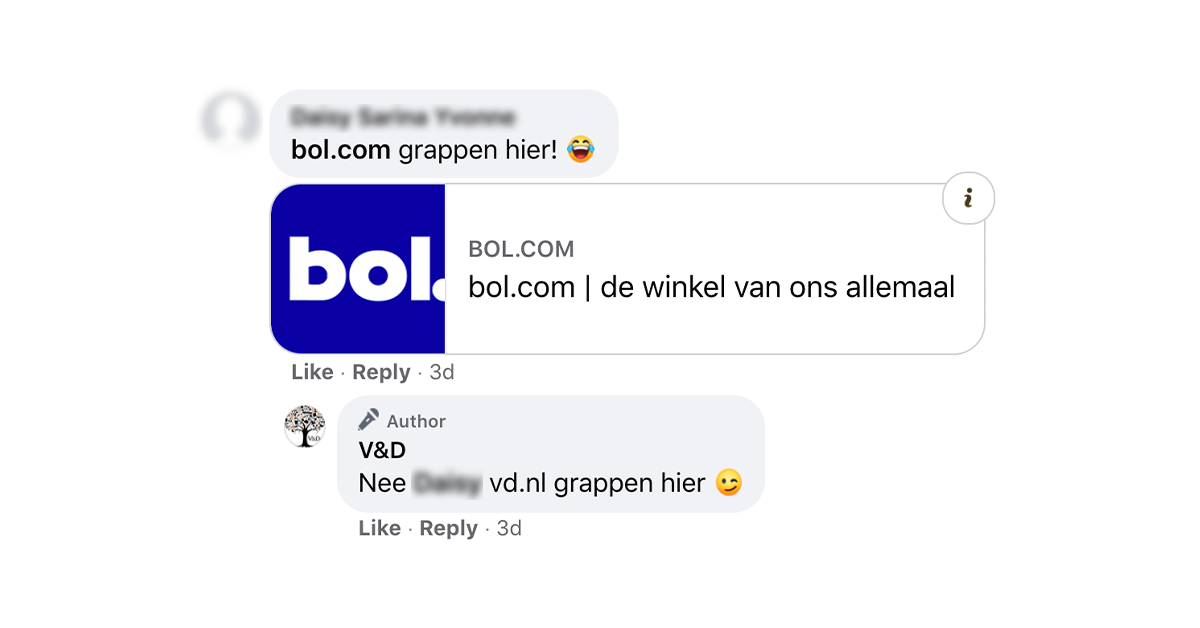Click the laughing emoji in first comment
Image resolution: width=1200 pixels, height=628 pixels.
580,151
